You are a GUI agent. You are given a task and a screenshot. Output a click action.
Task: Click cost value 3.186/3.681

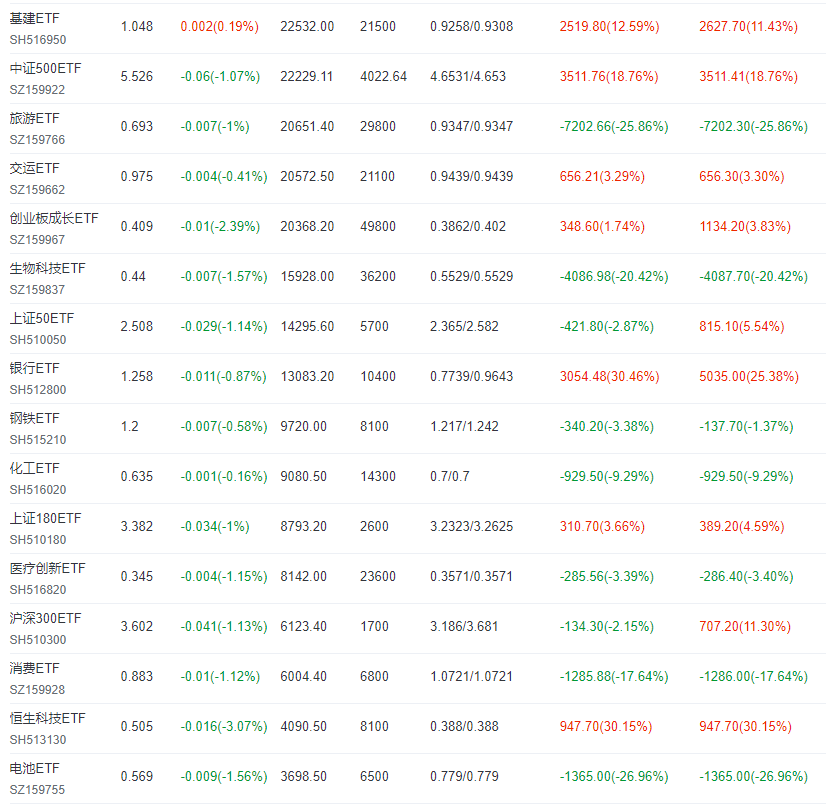coord(464,627)
